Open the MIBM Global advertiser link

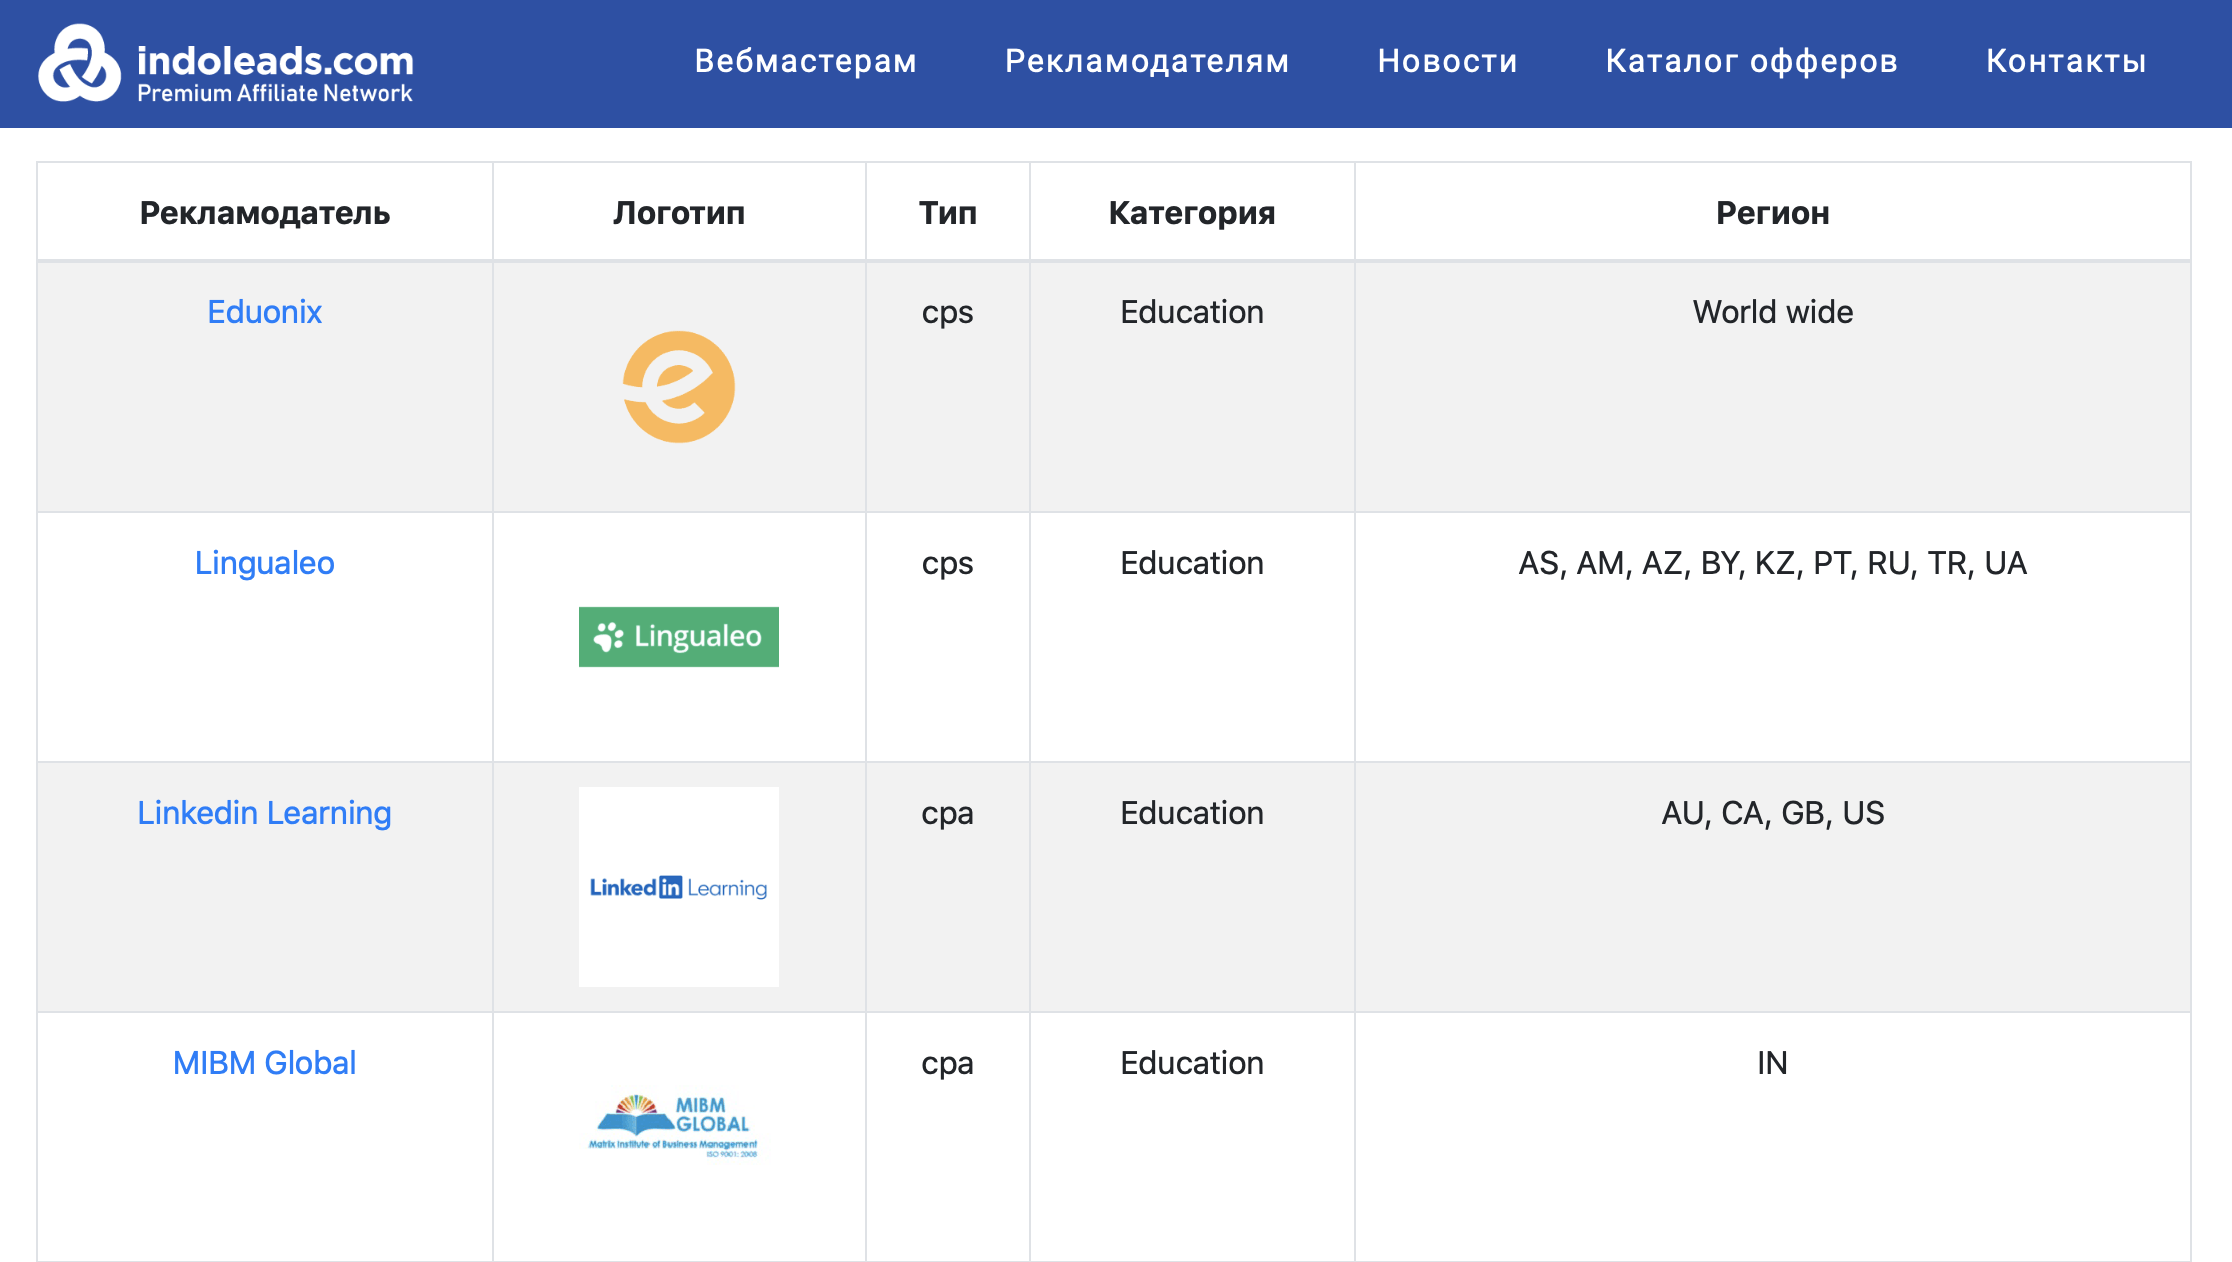(x=265, y=1063)
